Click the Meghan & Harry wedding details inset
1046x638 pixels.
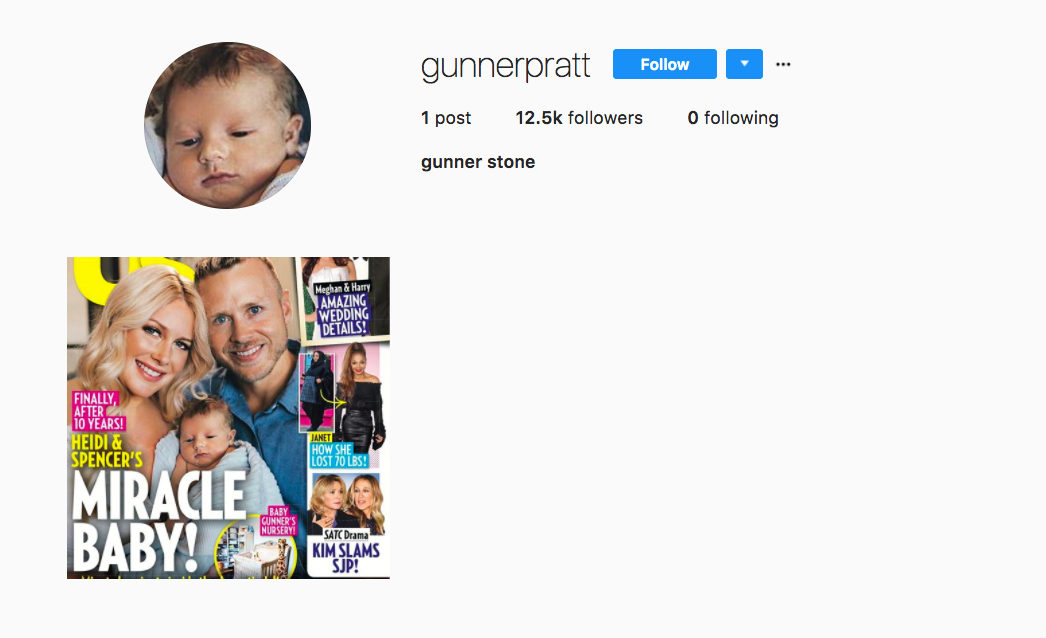(344, 298)
